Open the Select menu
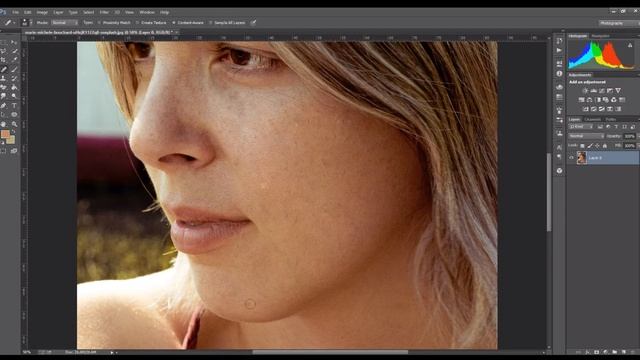The height and width of the screenshot is (360, 640). [88, 12]
